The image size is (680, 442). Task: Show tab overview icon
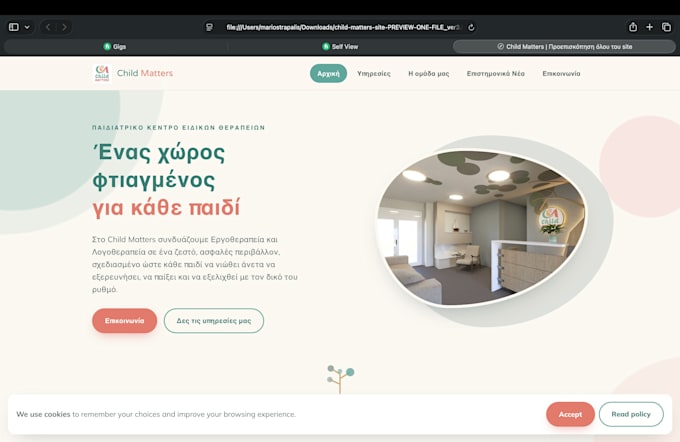[x=666, y=27]
